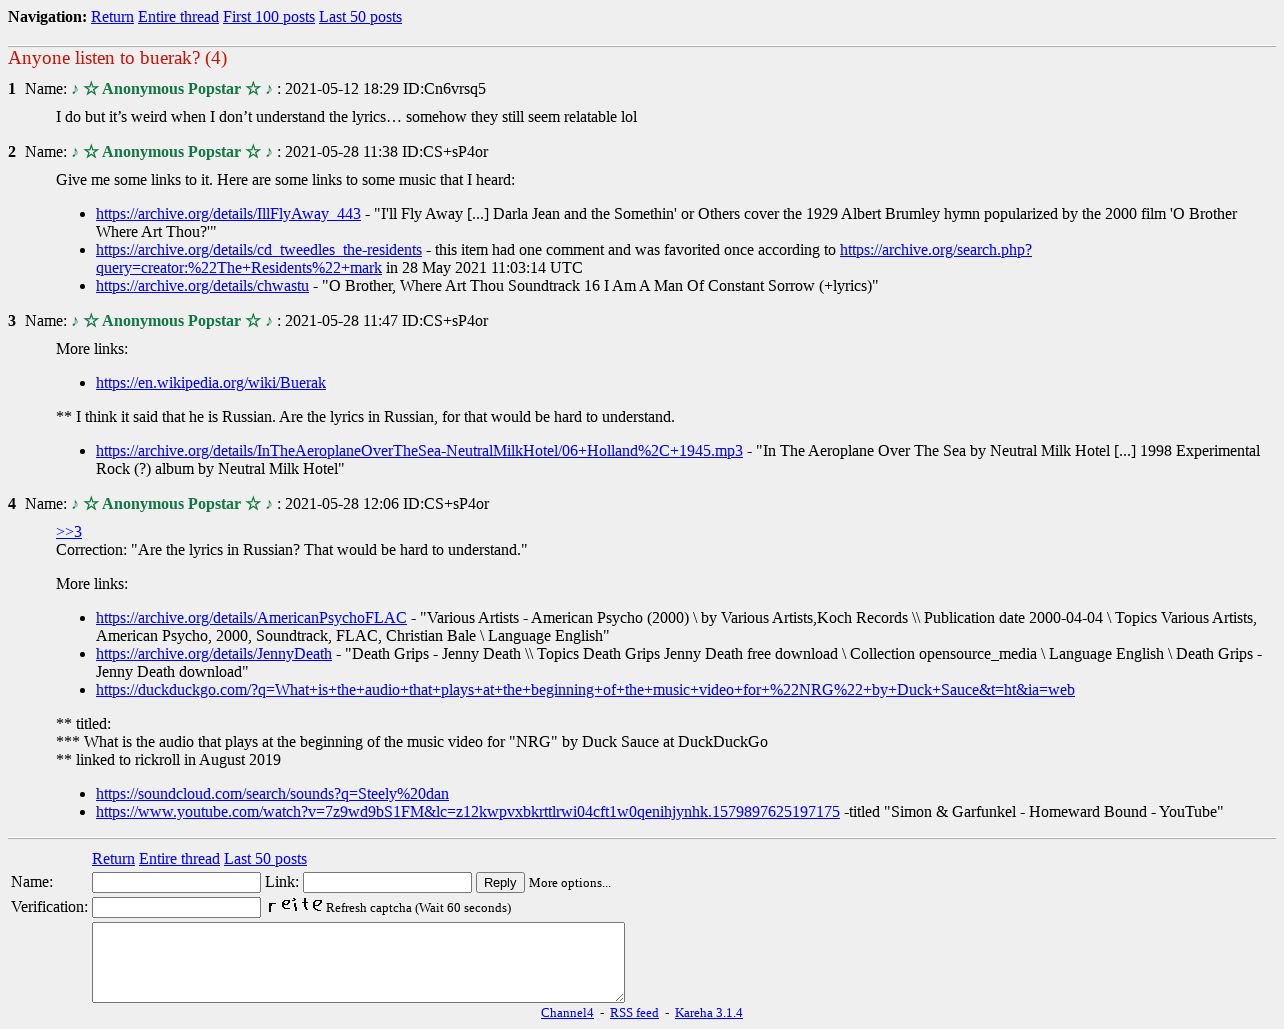Image resolution: width=1284 pixels, height=1029 pixels.
Task: Focus the Link input field
Action: click(x=387, y=882)
